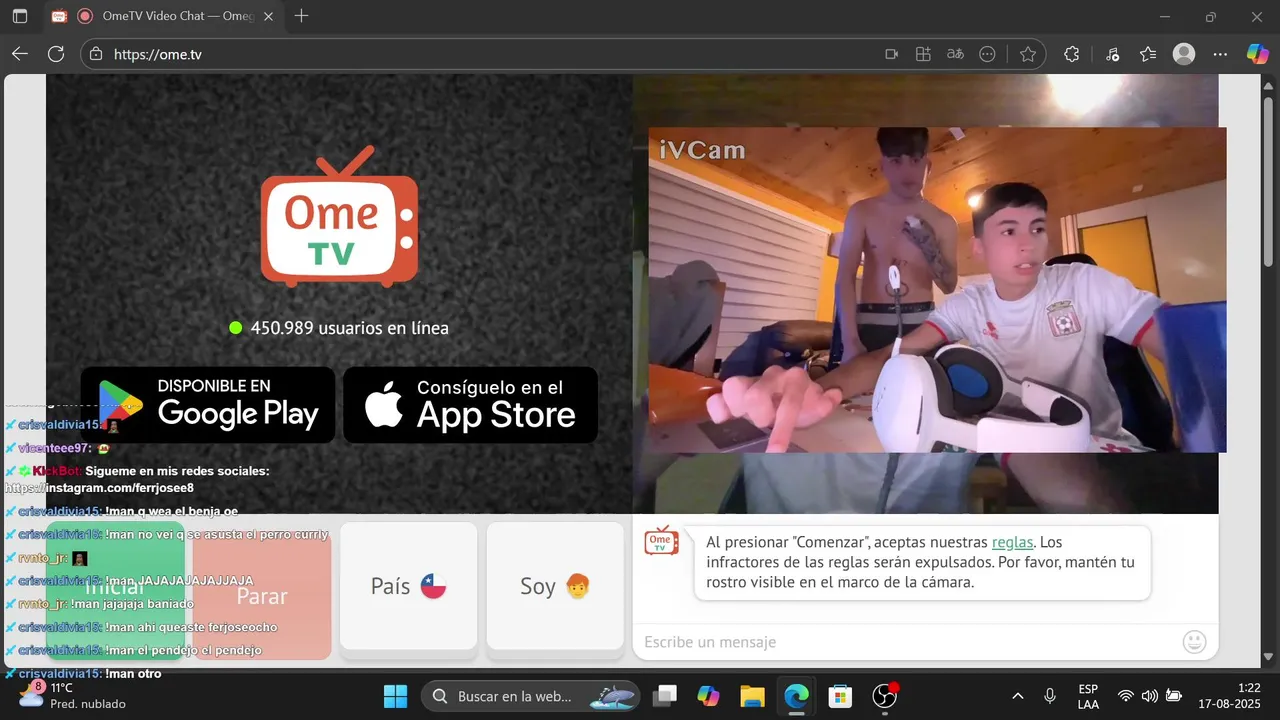Click the Parar button

(262, 589)
